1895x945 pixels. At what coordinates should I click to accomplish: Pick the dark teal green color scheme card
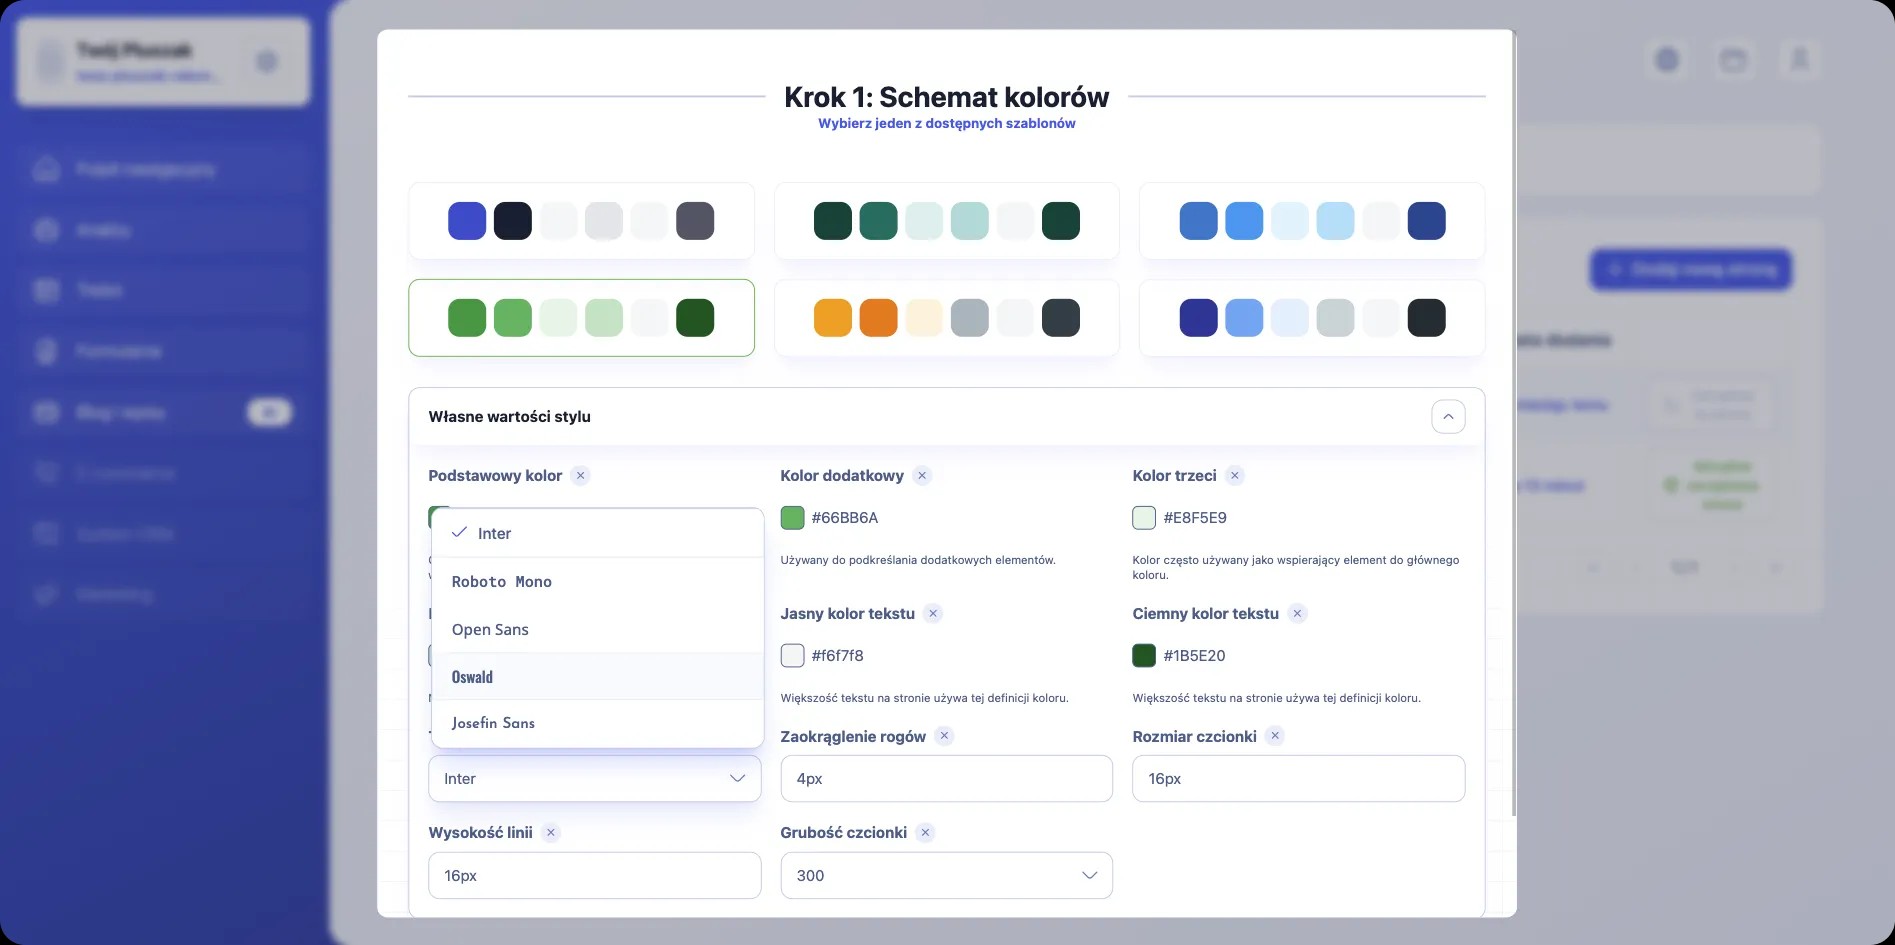(946, 221)
